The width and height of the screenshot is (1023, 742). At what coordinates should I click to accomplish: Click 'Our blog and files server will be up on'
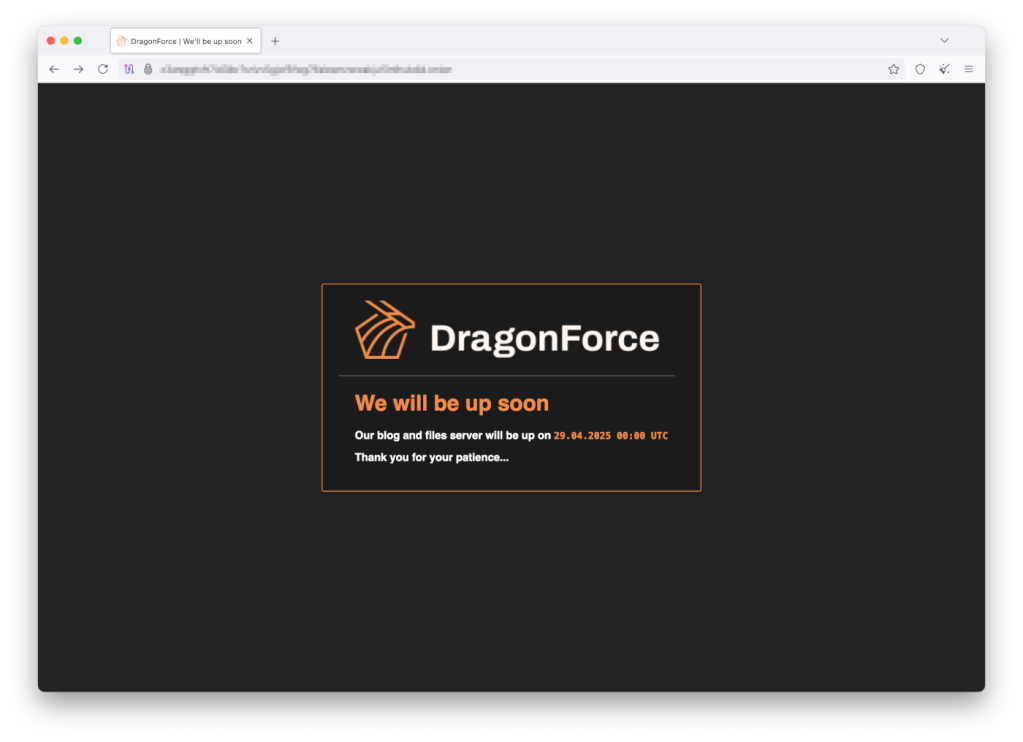pos(453,435)
